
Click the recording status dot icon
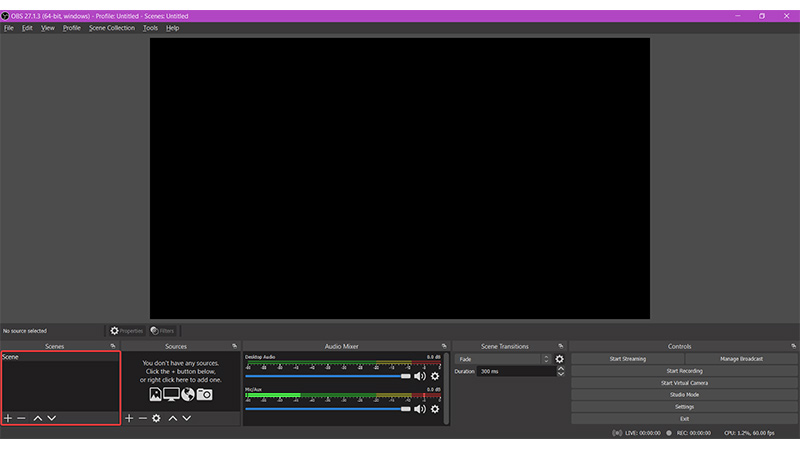pos(669,433)
